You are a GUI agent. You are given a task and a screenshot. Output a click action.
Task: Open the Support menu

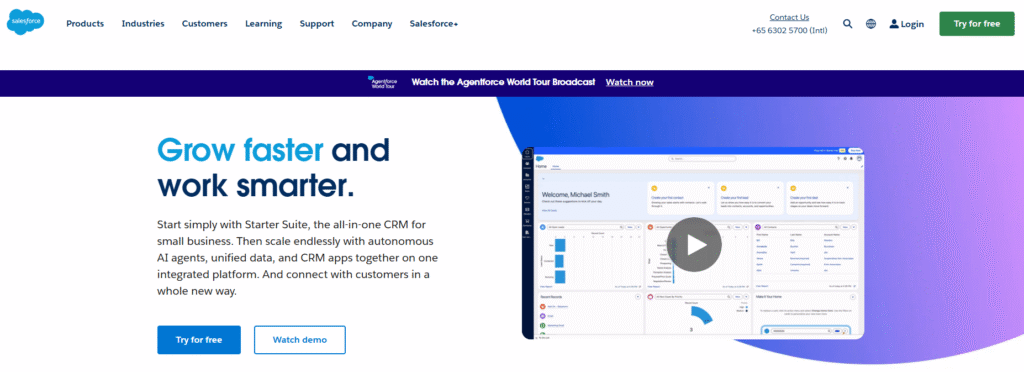(317, 23)
